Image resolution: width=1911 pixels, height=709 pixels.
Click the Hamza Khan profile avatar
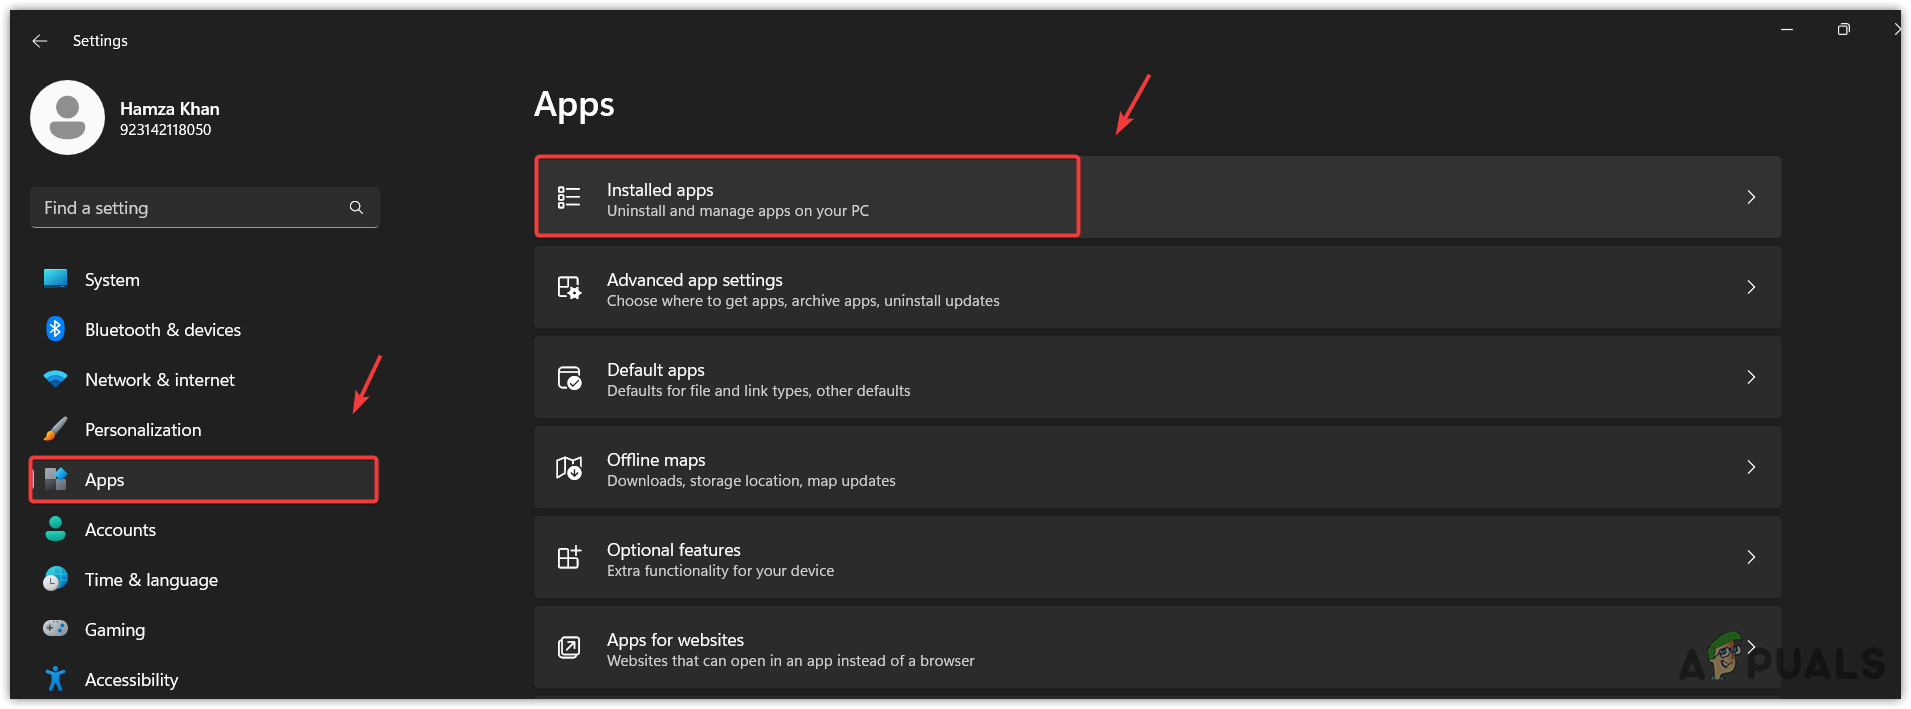pyautogui.click(x=67, y=118)
